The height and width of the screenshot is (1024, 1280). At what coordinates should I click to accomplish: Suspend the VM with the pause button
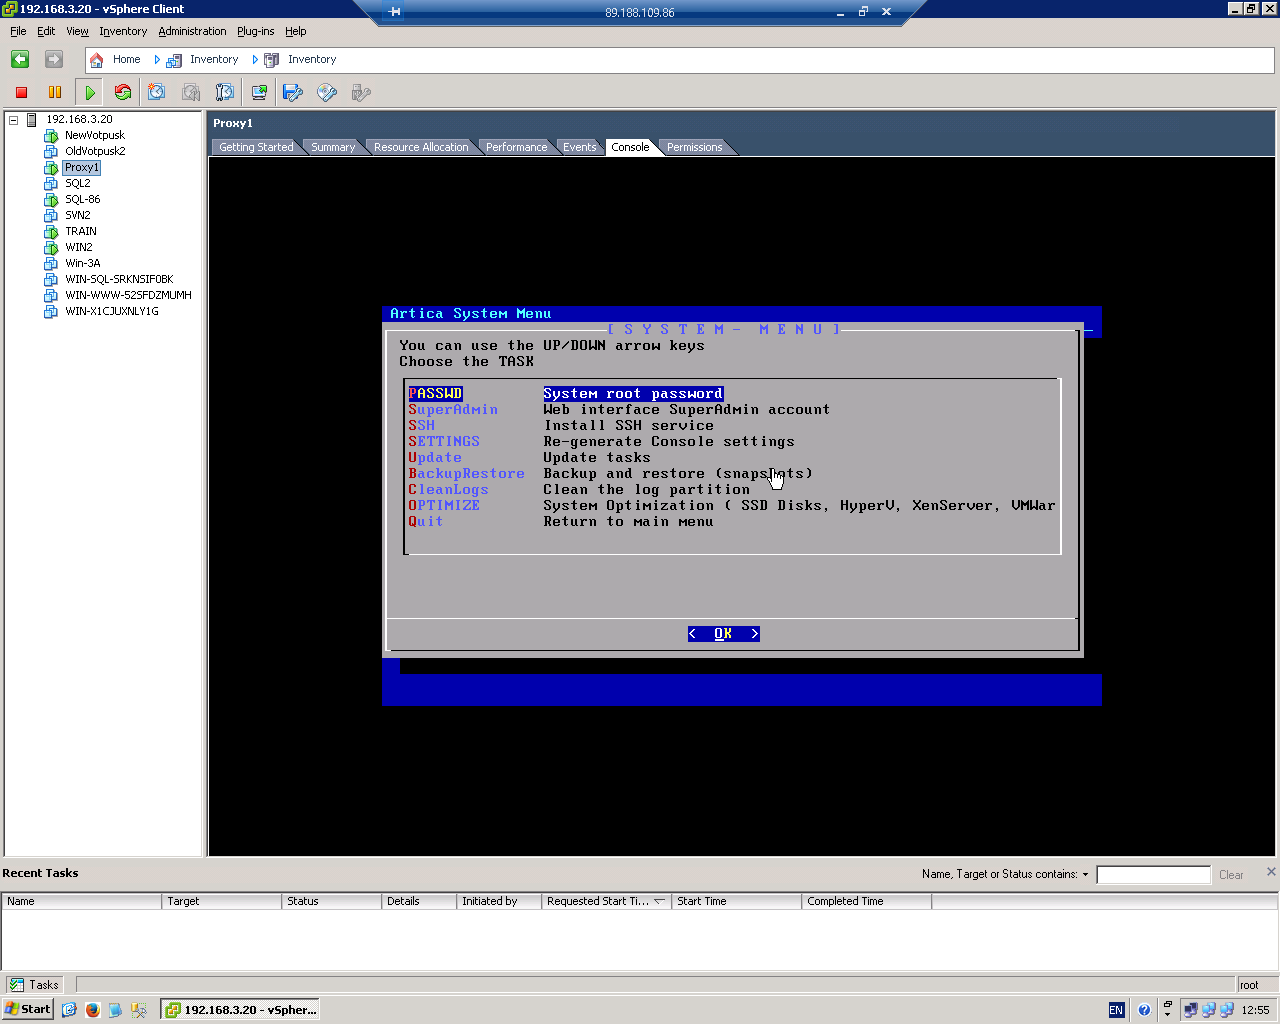click(x=55, y=93)
